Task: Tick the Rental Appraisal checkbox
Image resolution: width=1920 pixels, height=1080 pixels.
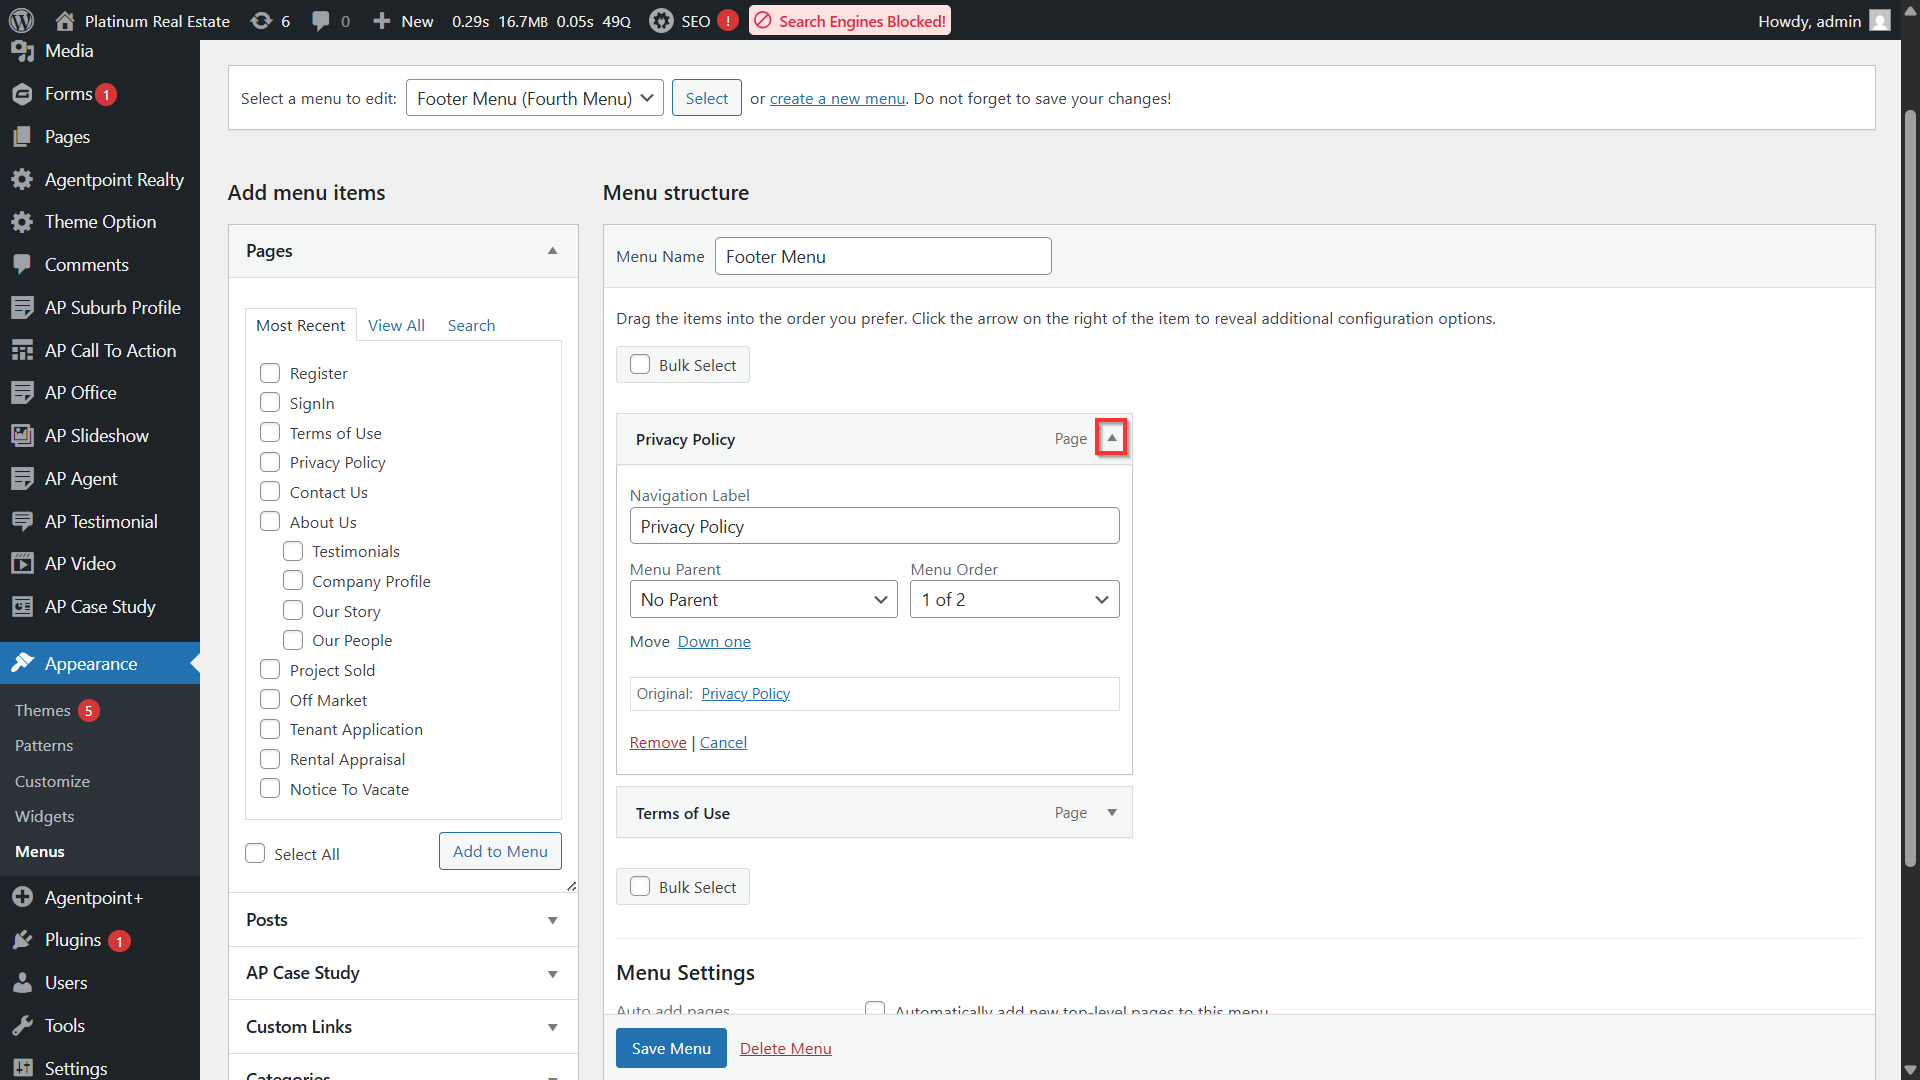Action: pyautogui.click(x=270, y=759)
